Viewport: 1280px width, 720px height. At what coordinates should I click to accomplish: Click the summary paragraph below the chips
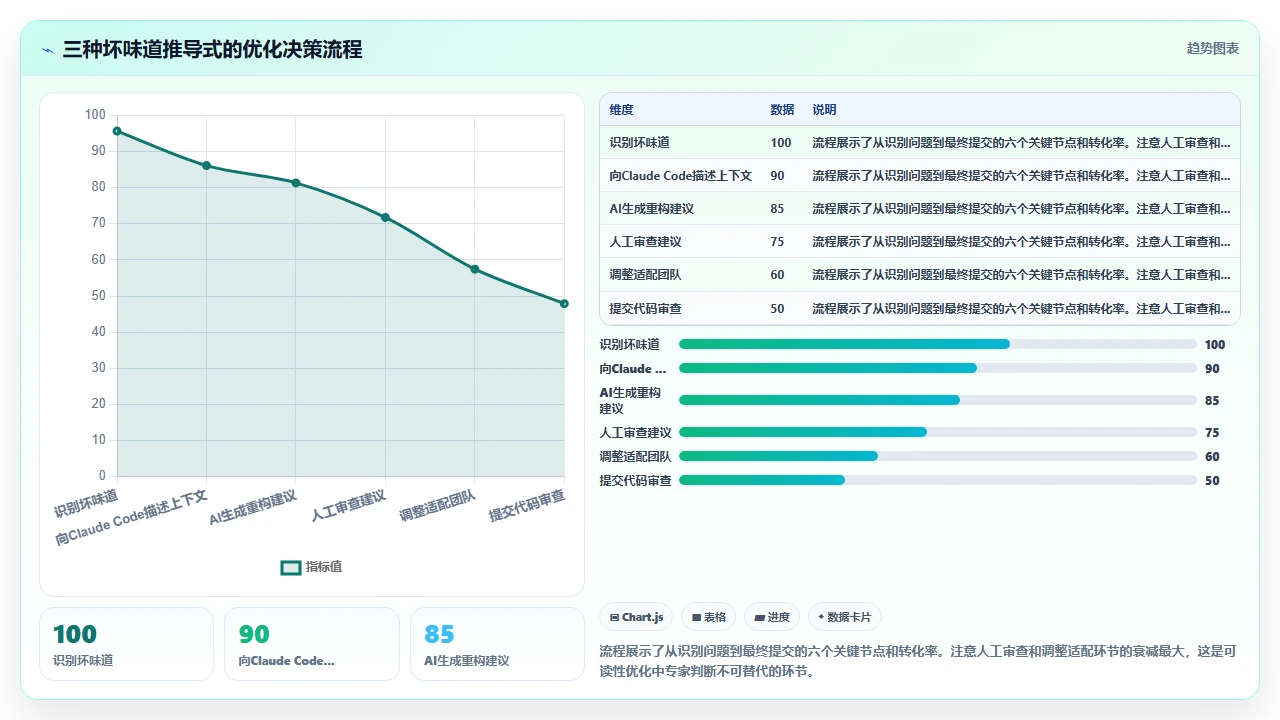click(919, 661)
